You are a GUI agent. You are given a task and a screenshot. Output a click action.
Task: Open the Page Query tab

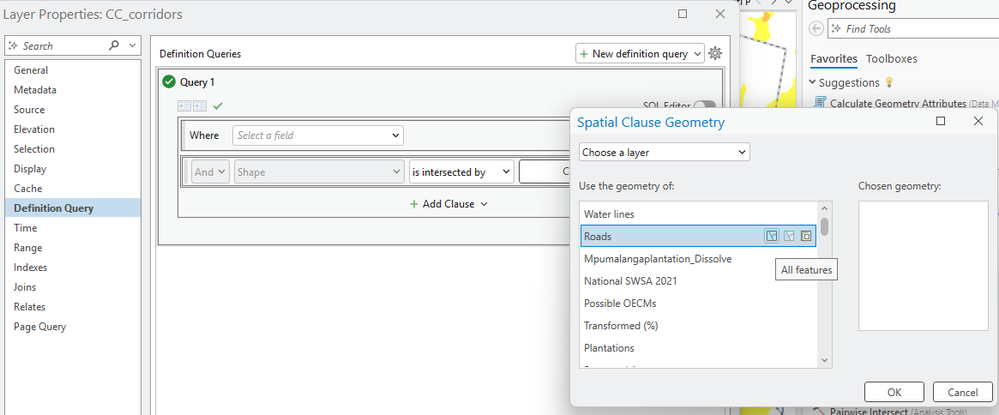[x=40, y=327]
